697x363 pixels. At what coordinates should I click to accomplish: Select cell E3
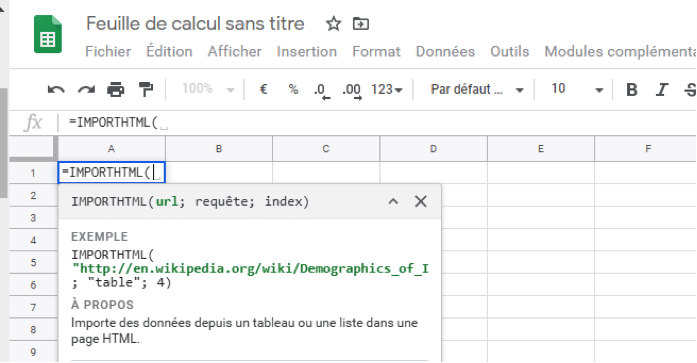tap(541, 218)
